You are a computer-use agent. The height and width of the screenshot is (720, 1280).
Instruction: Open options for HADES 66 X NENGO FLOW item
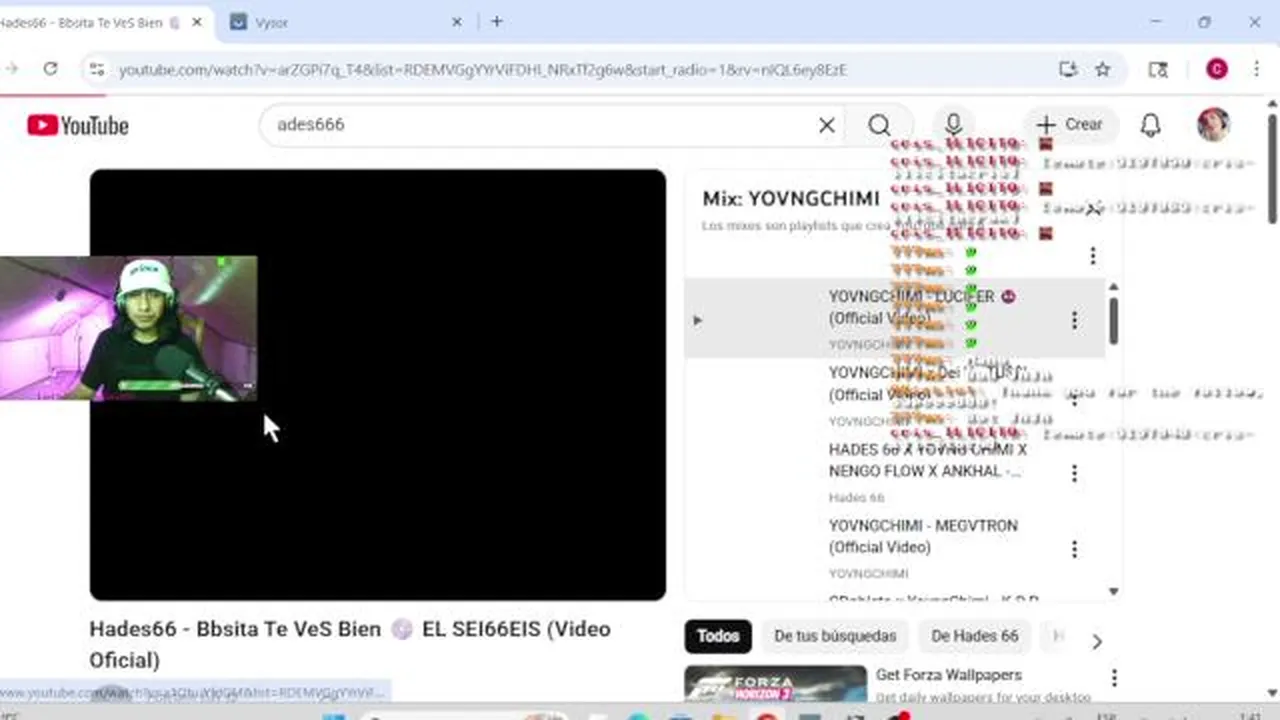pyautogui.click(x=1074, y=473)
